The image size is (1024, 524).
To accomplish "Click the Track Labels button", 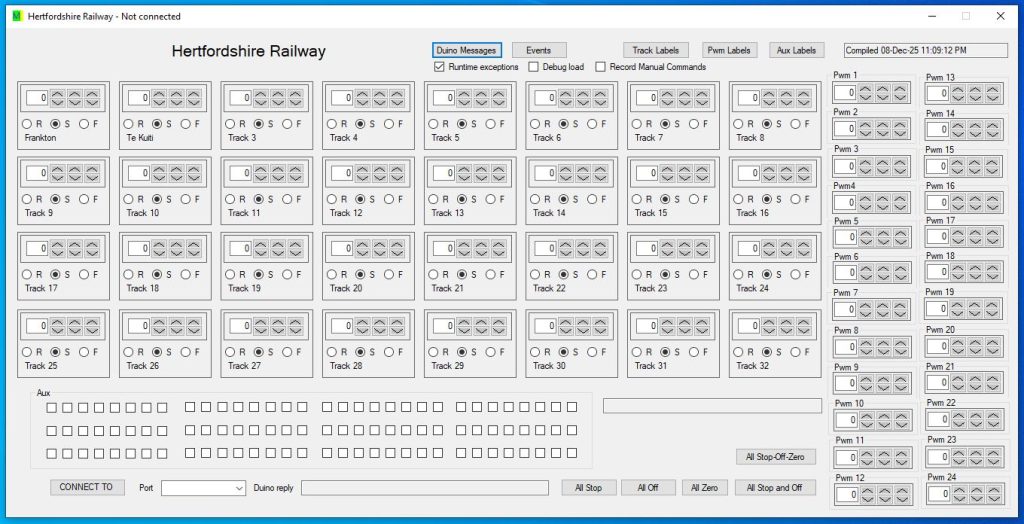I will (x=656, y=50).
